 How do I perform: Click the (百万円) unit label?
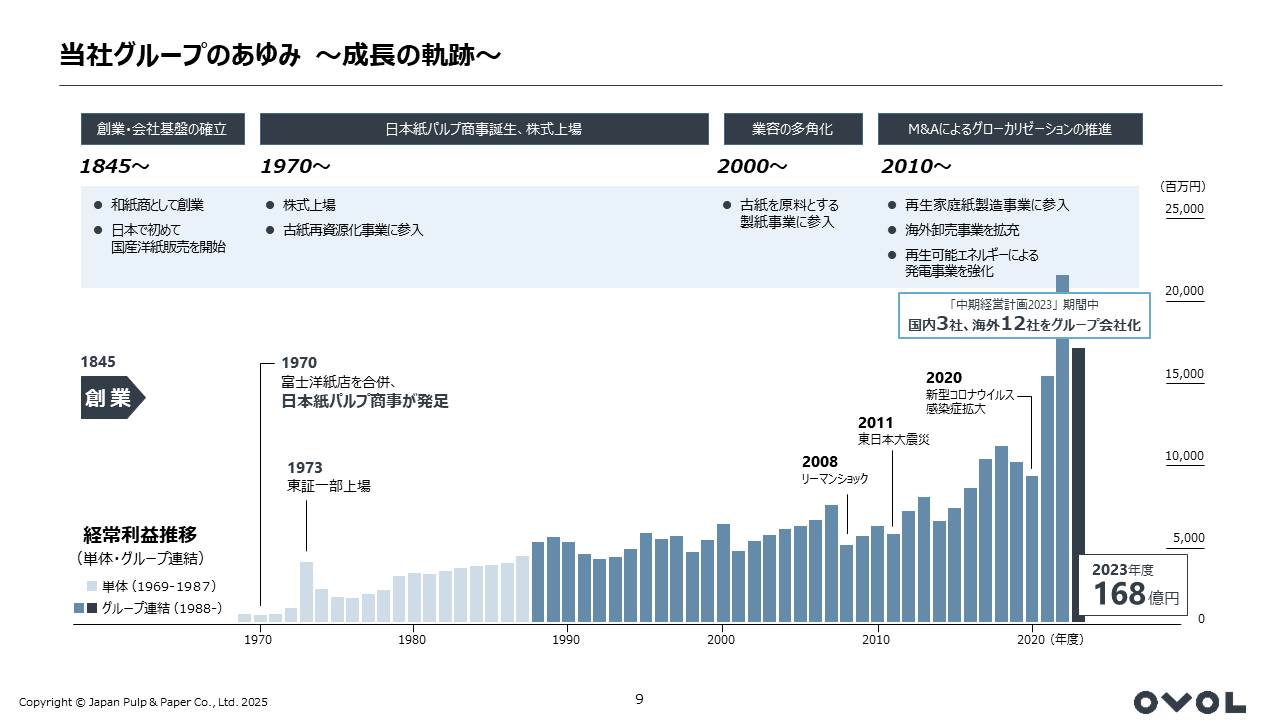click(1183, 186)
